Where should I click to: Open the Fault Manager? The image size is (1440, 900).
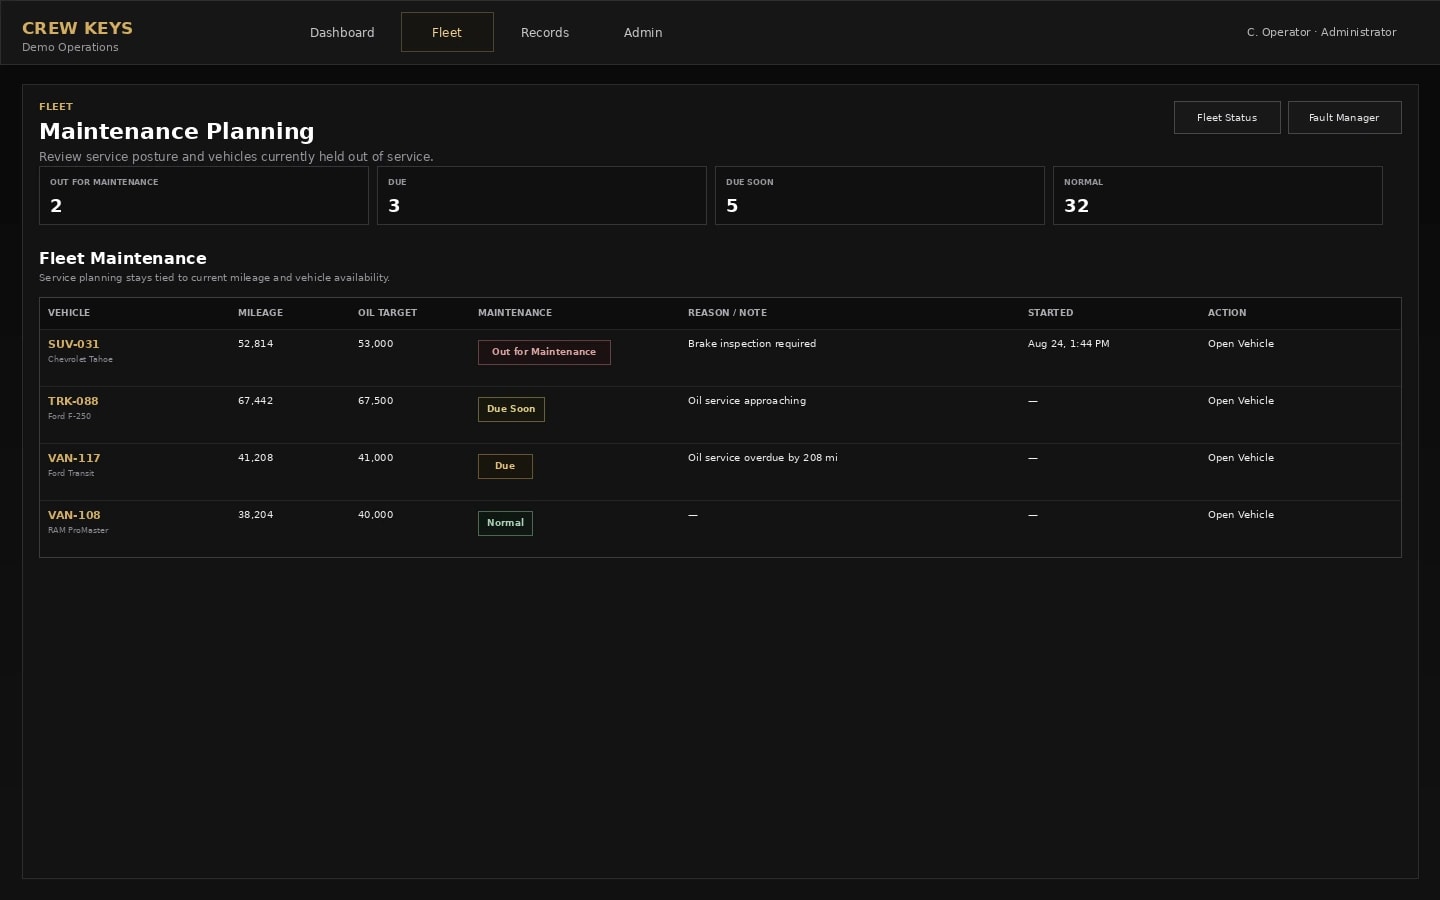tap(1344, 117)
